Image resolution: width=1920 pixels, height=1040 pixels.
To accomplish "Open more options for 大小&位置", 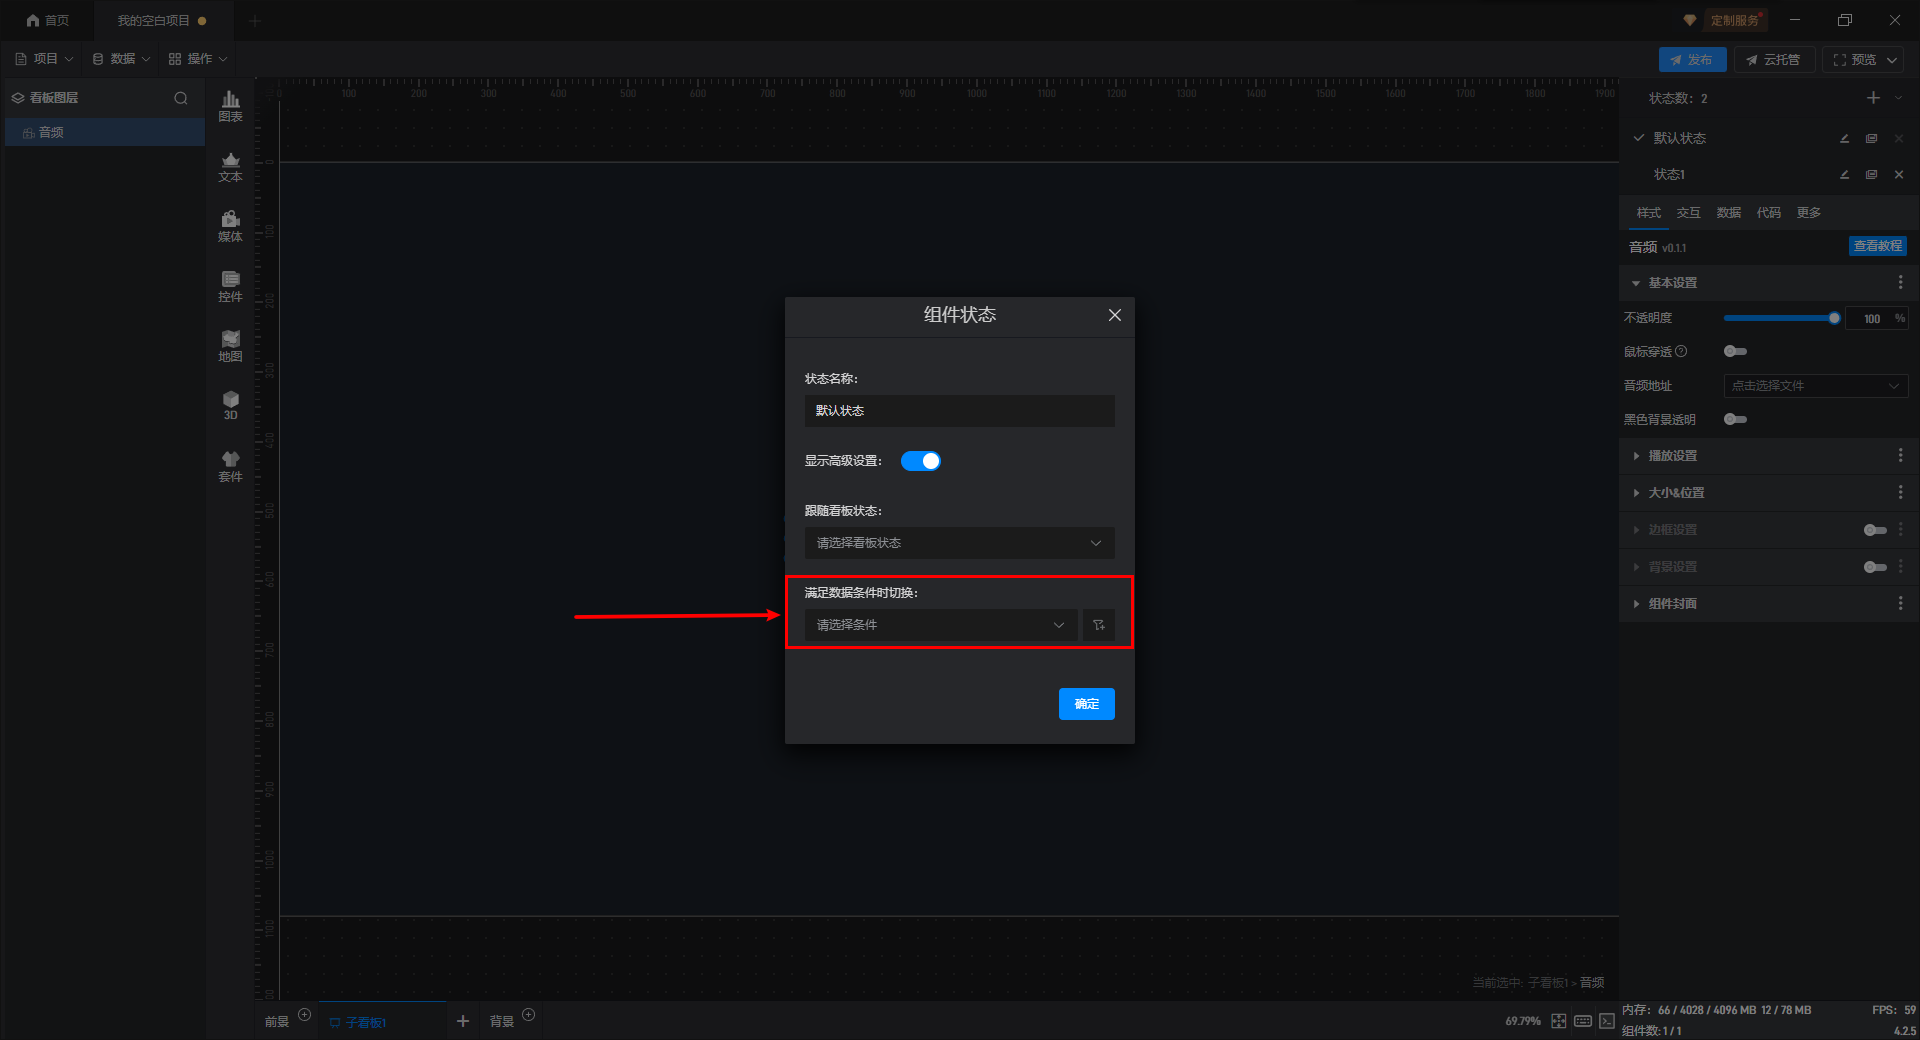I will click(x=1900, y=493).
